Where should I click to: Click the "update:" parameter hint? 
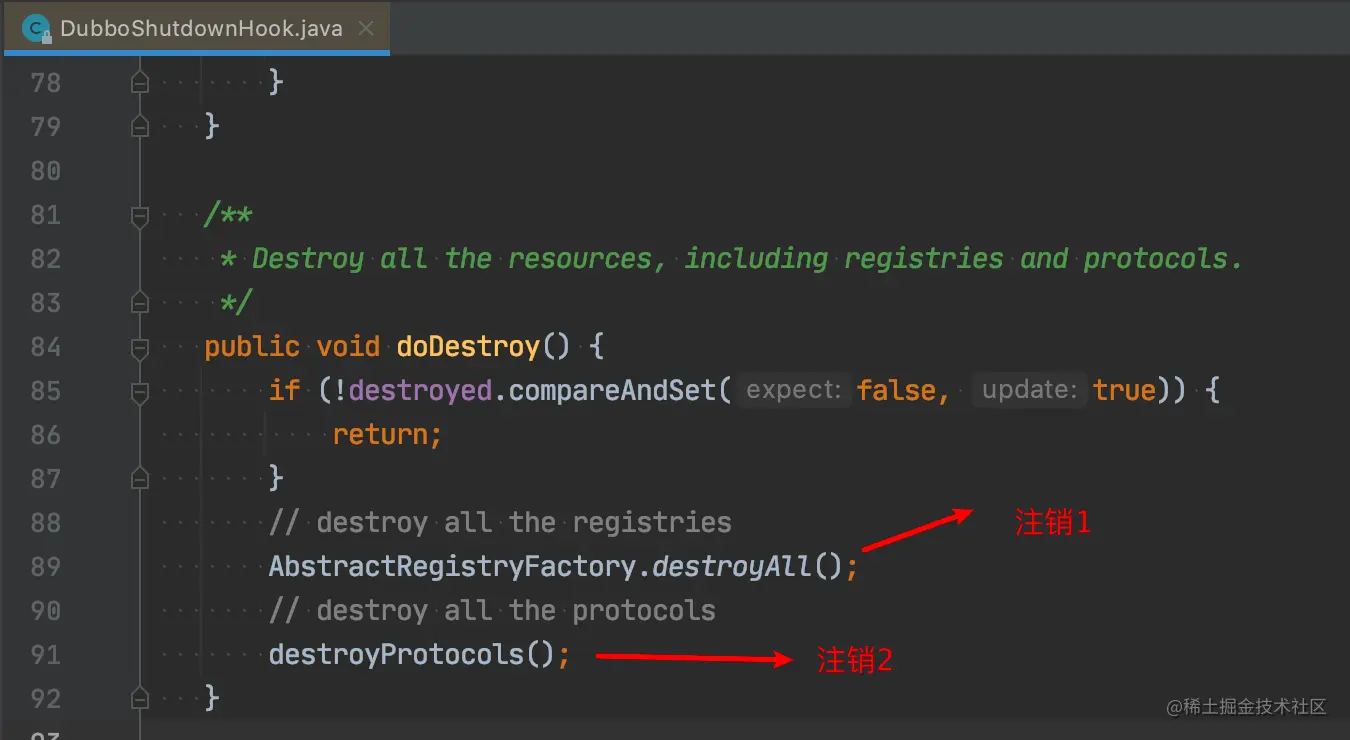point(1030,390)
